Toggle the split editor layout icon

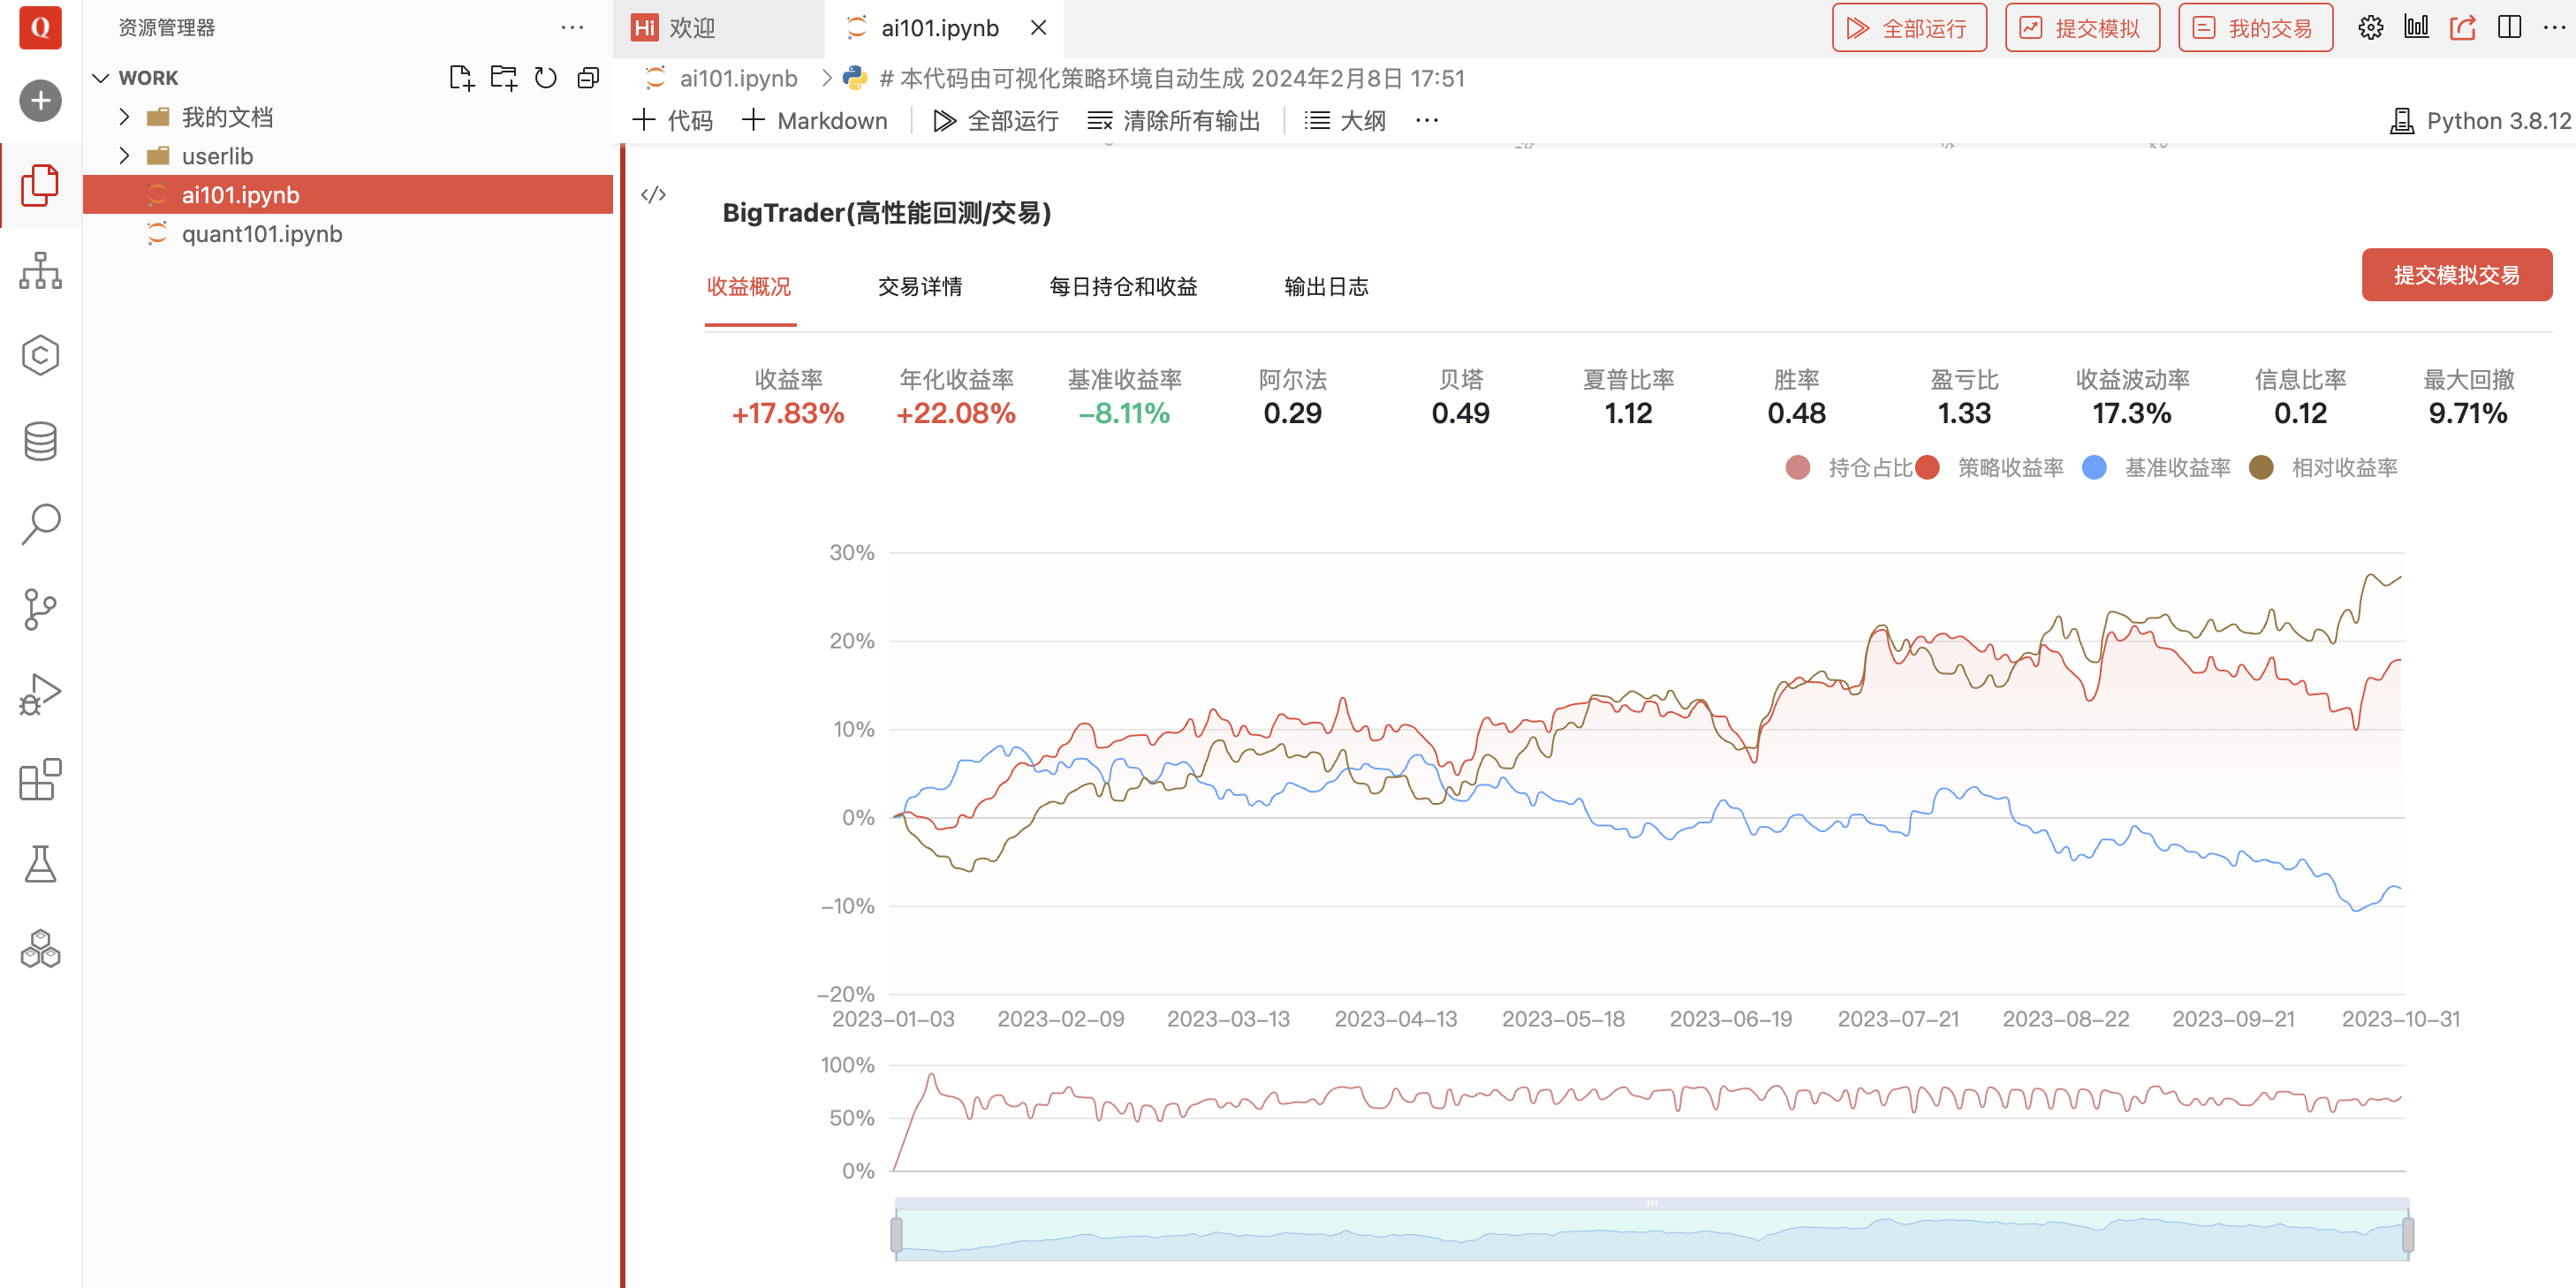pyautogui.click(x=2509, y=28)
